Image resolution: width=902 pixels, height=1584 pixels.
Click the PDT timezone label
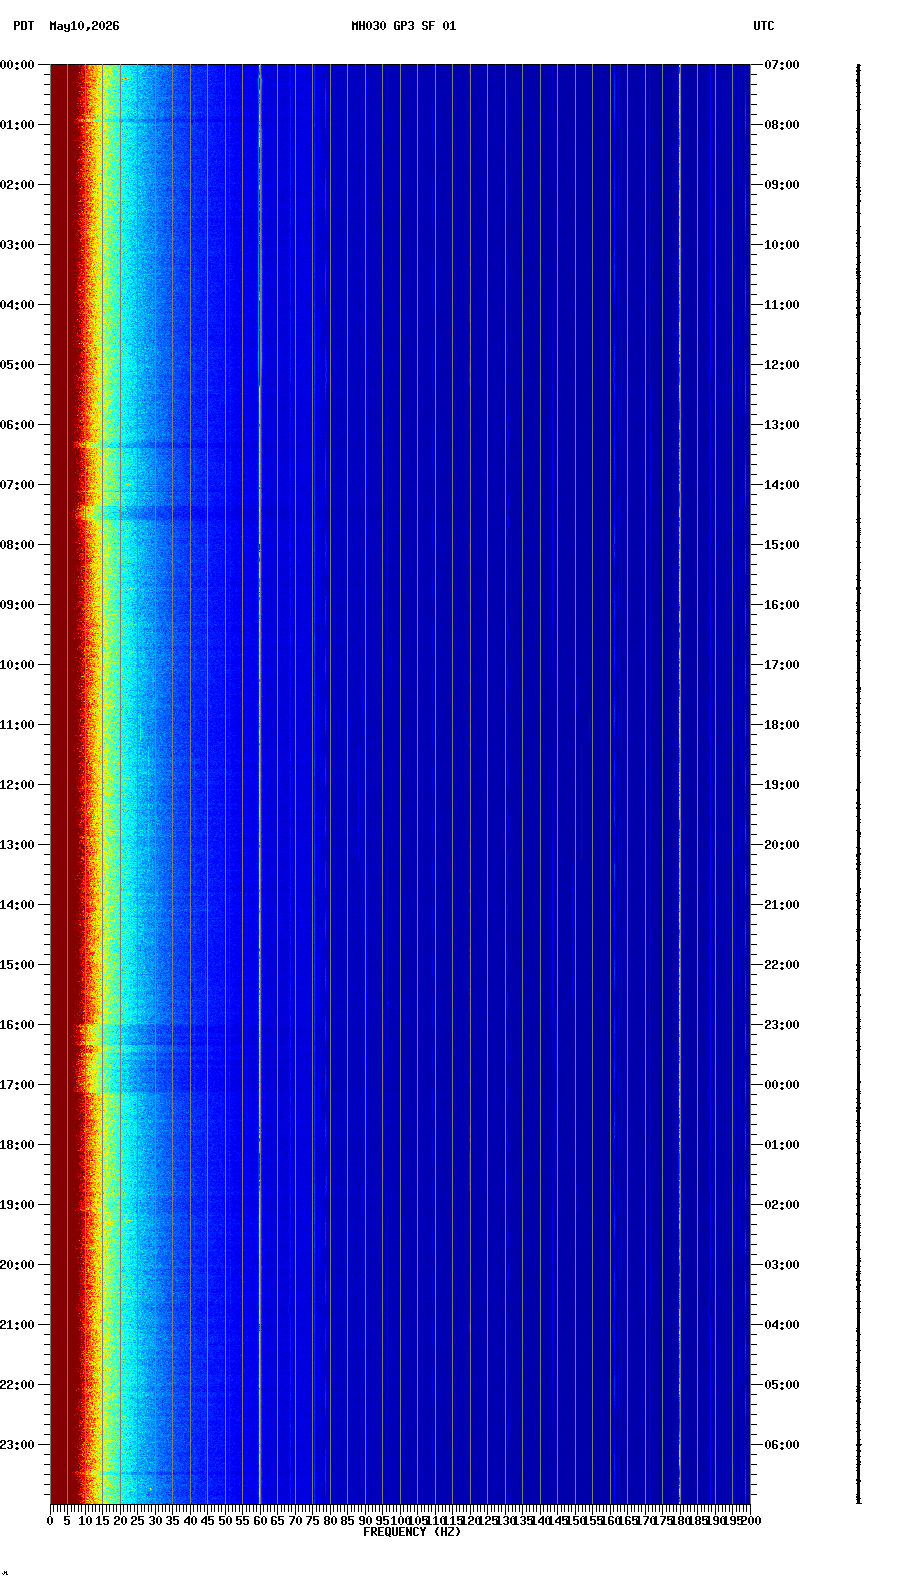point(23,26)
